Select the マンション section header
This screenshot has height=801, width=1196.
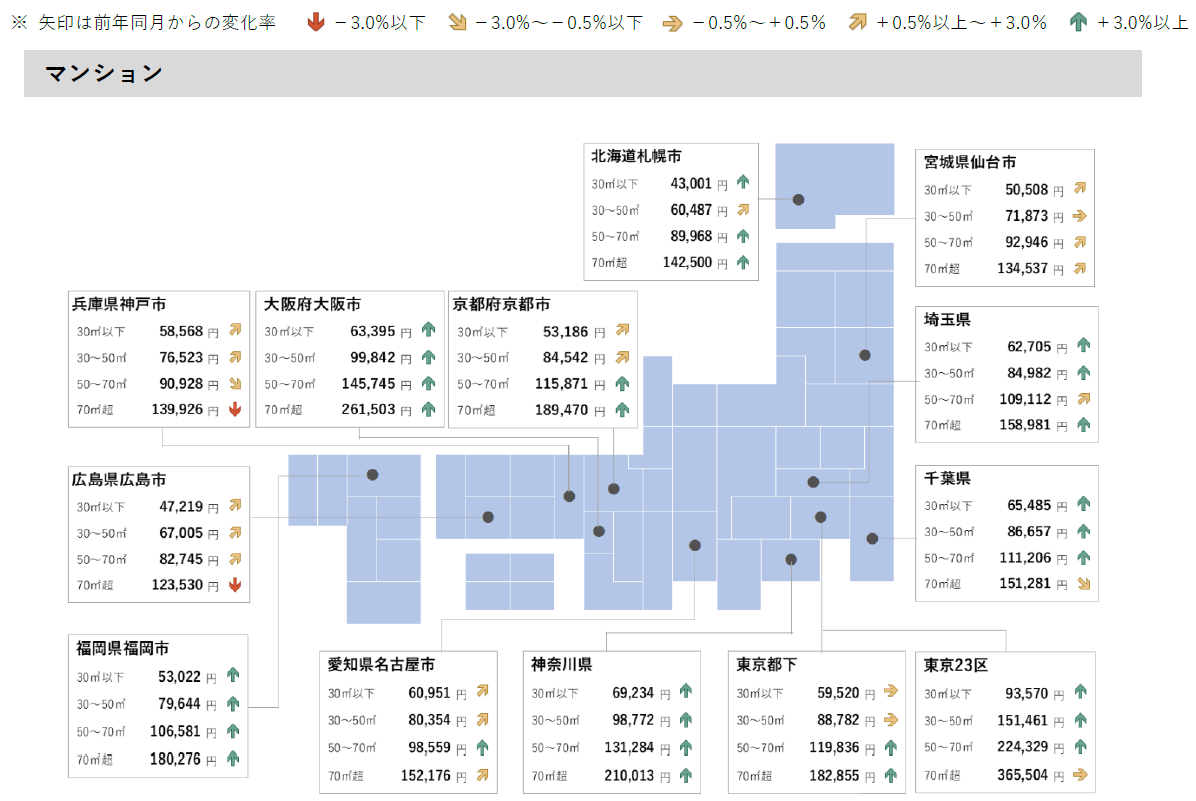[x=102, y=72]
